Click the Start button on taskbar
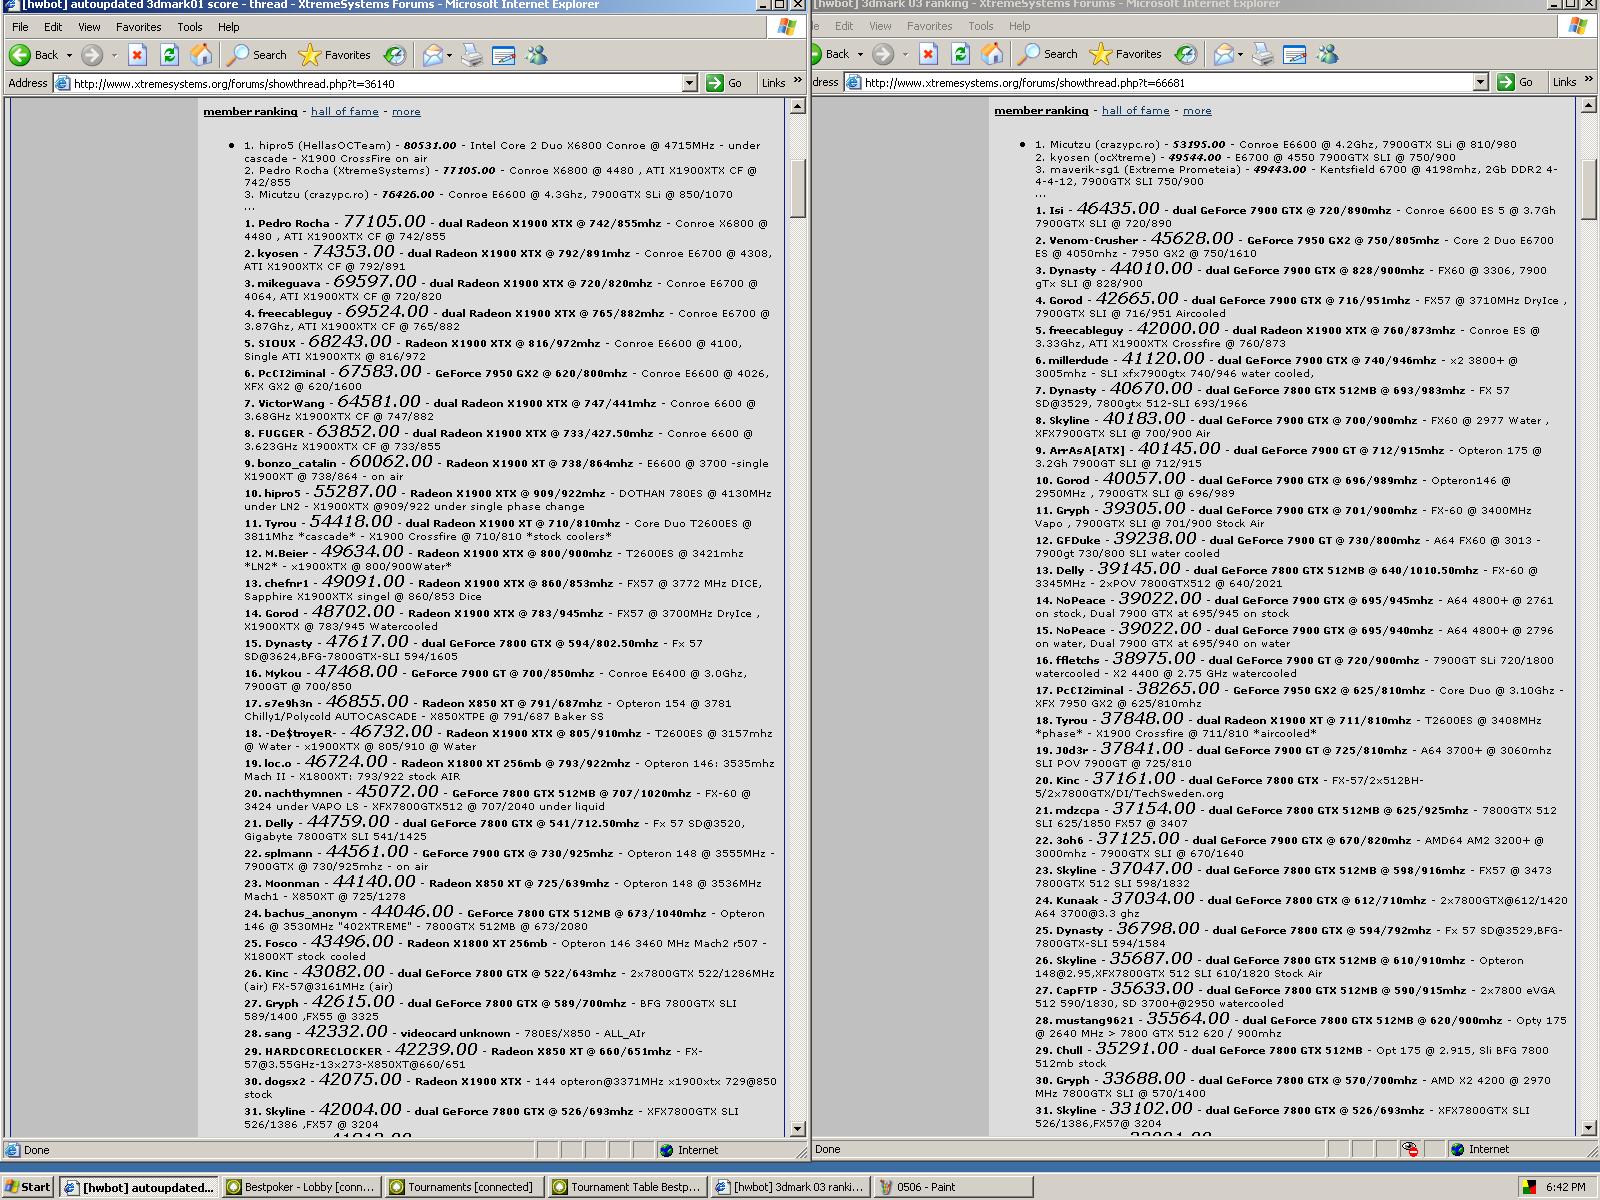 coord(27,1187)
